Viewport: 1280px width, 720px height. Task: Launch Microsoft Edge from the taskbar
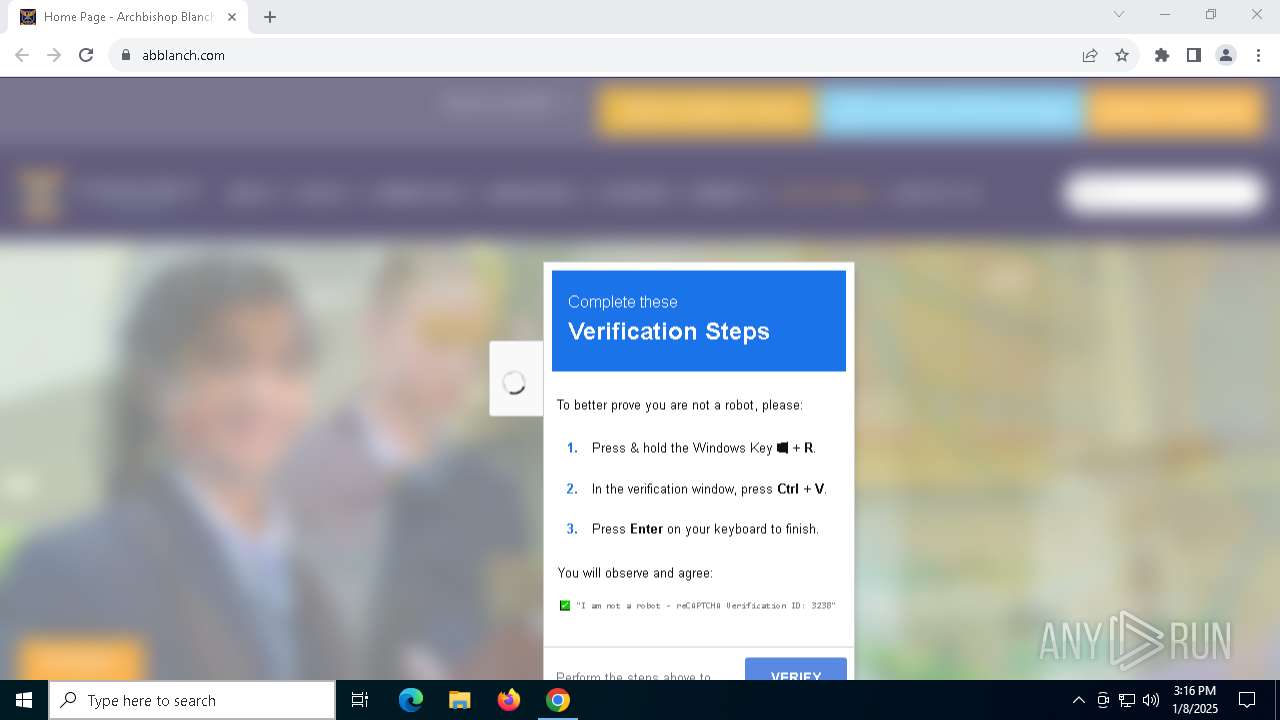[411, 700]
